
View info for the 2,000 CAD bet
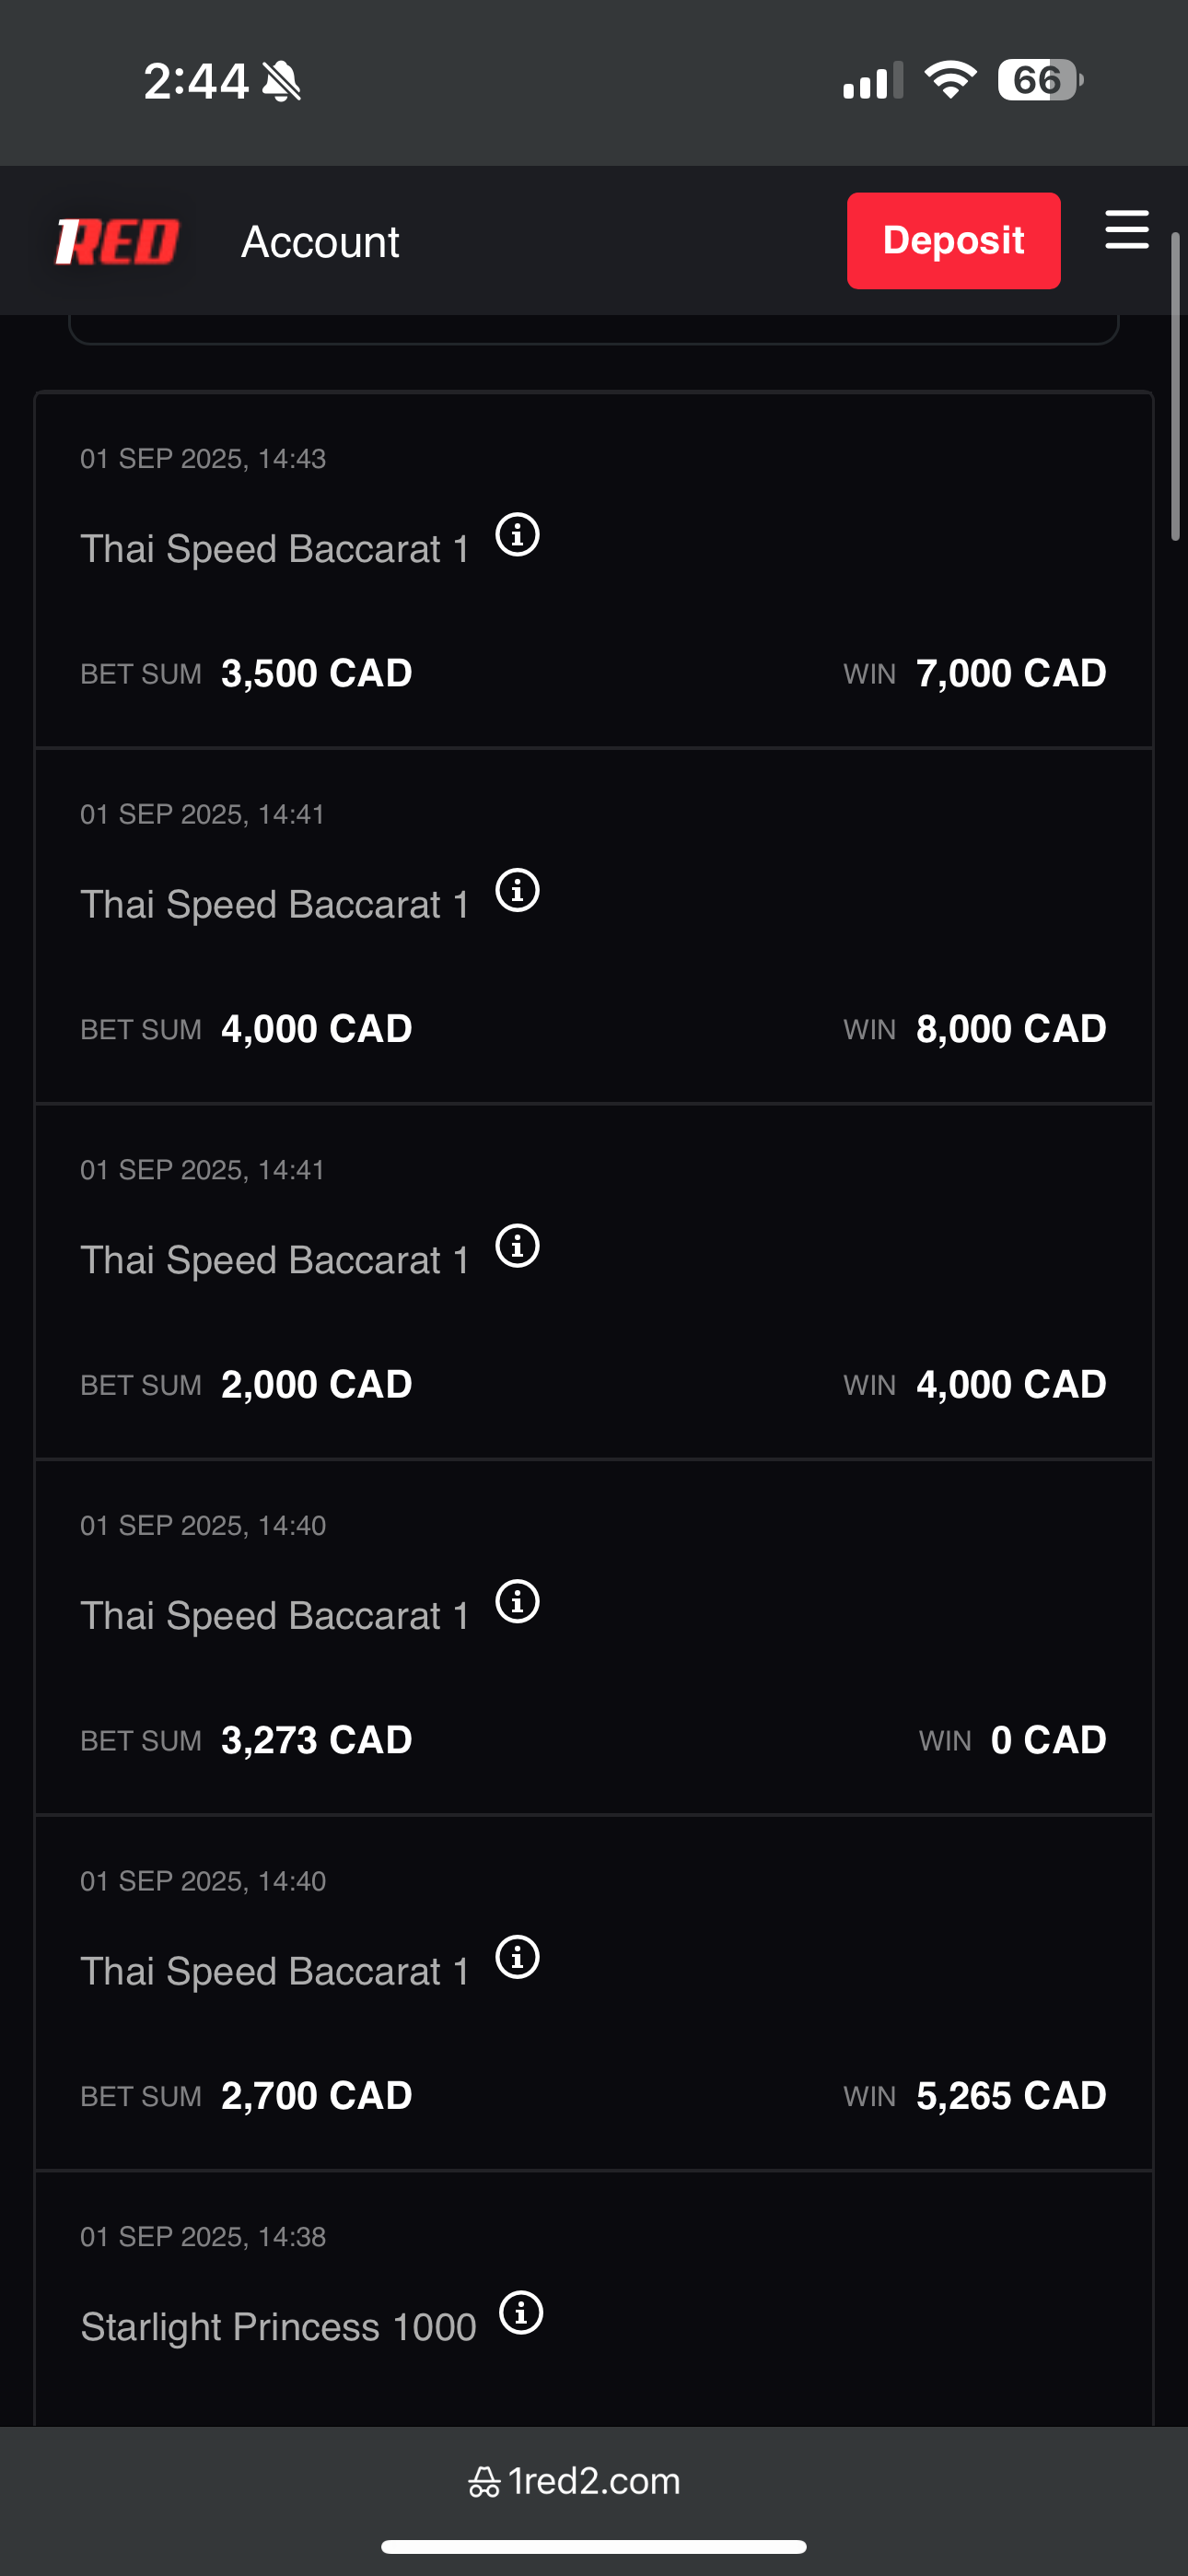click(518, 1246)
